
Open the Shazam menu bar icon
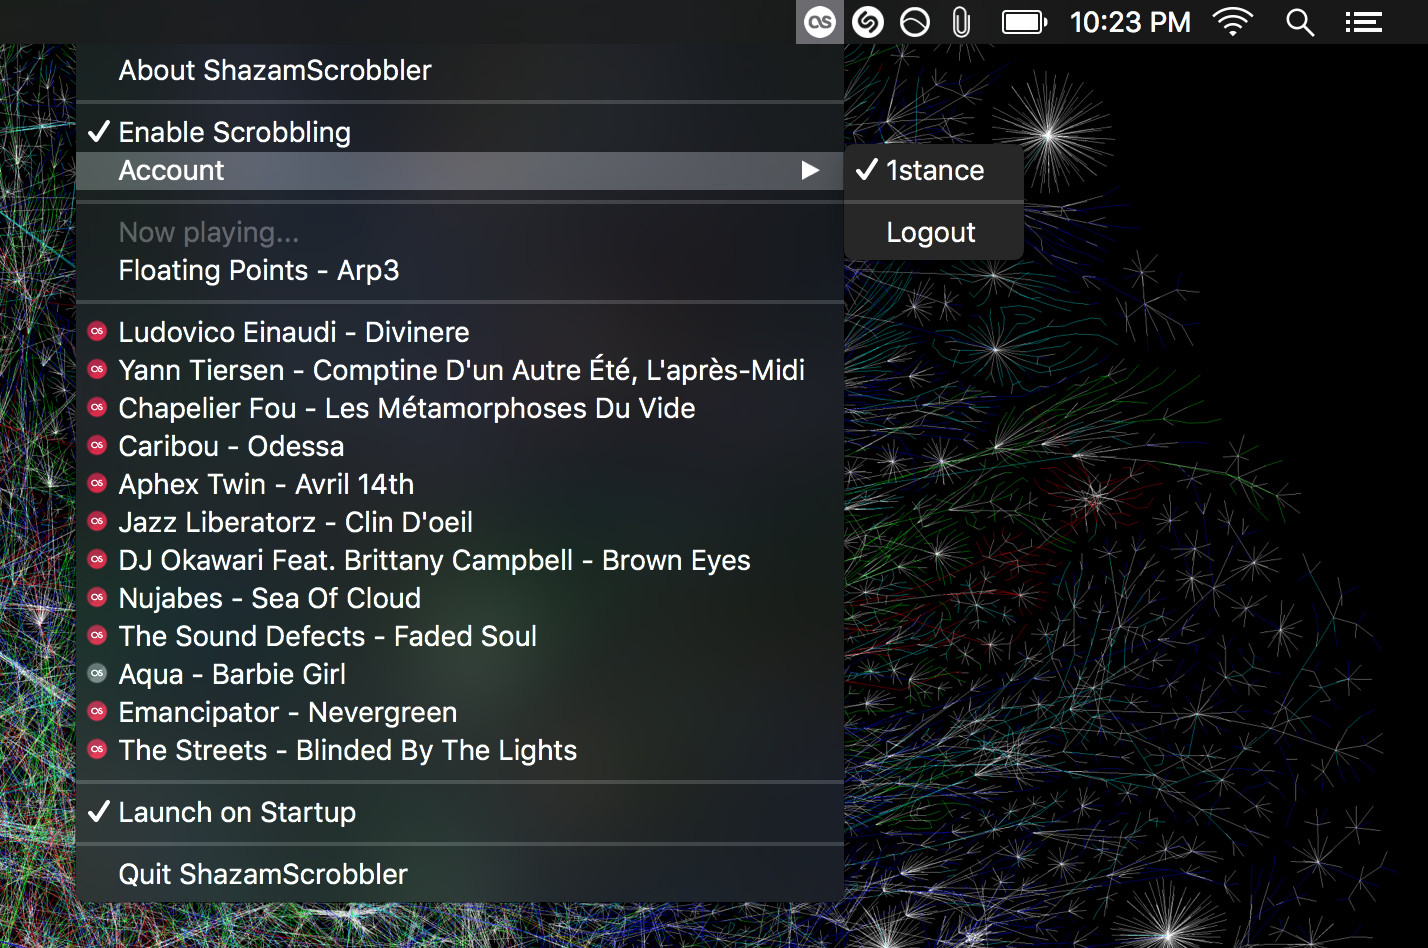point(868,22)
